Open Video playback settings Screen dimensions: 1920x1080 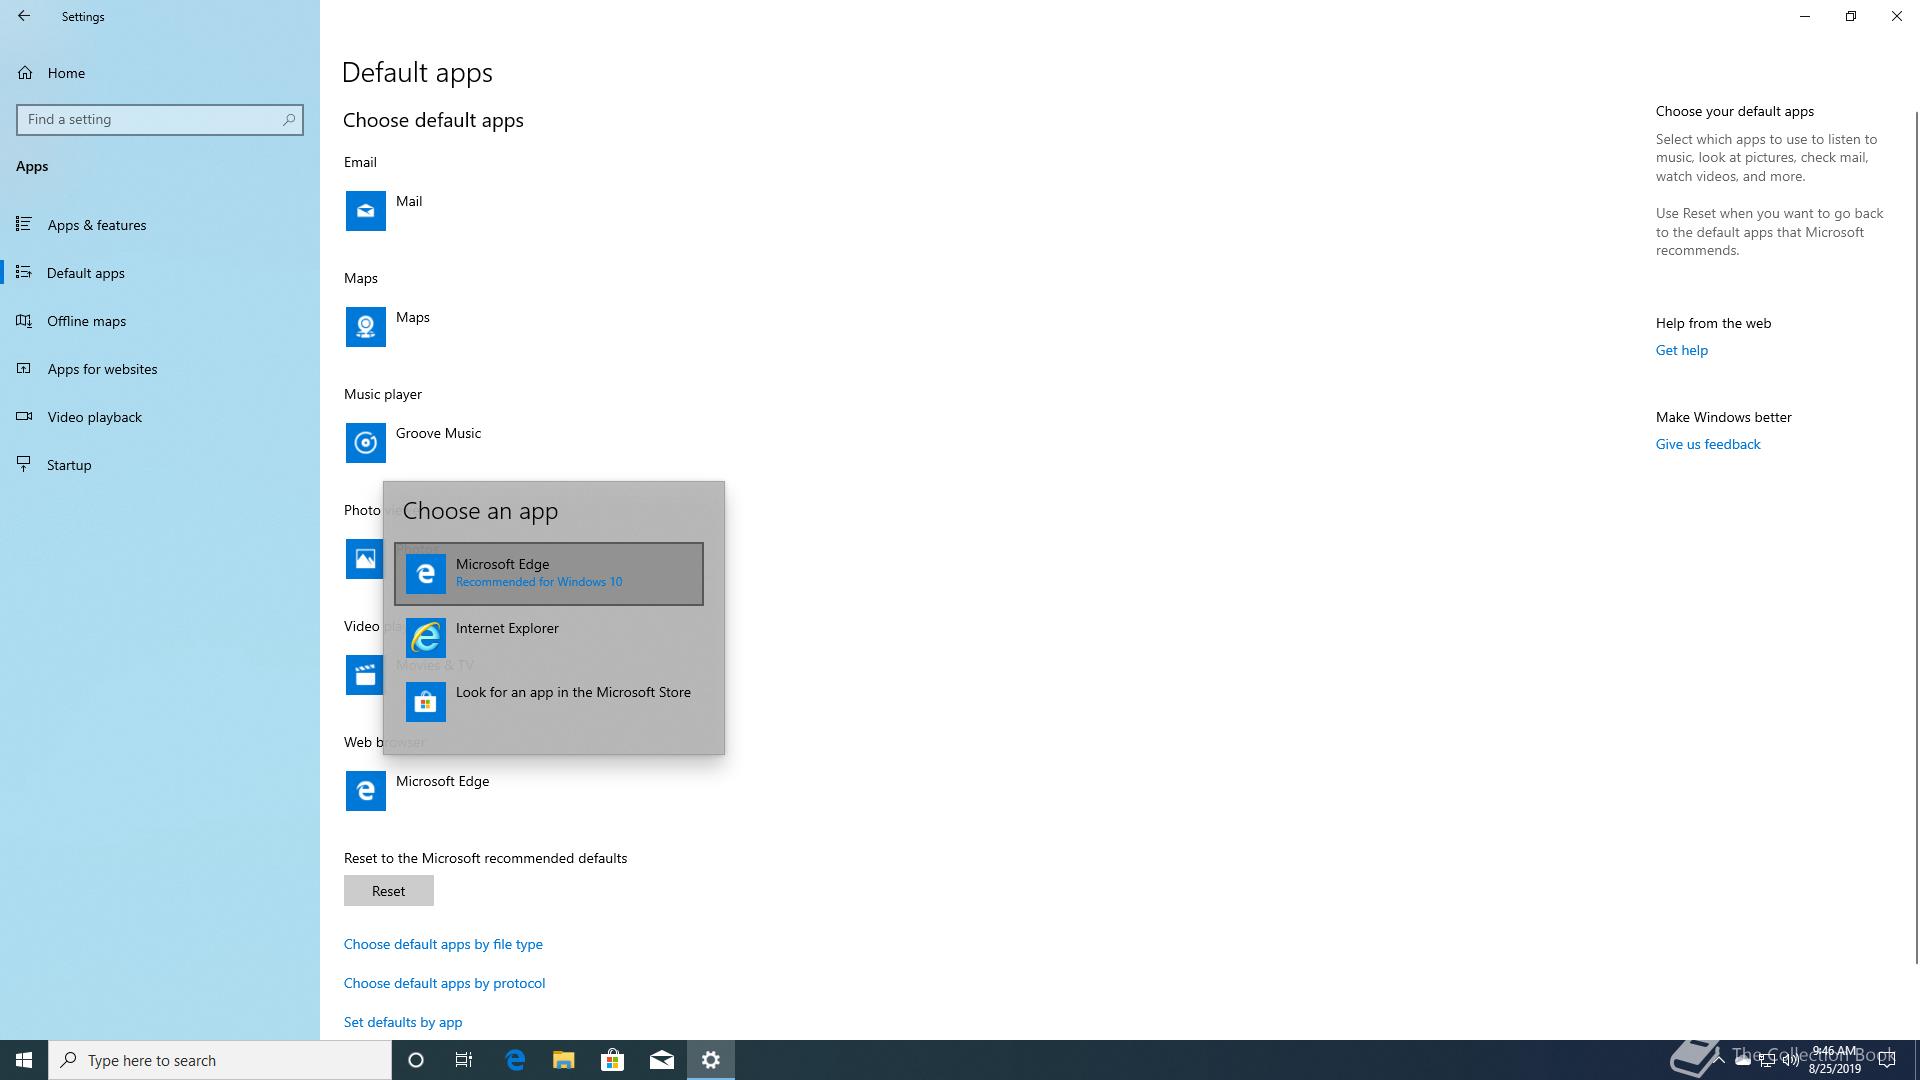coord(160,417)
